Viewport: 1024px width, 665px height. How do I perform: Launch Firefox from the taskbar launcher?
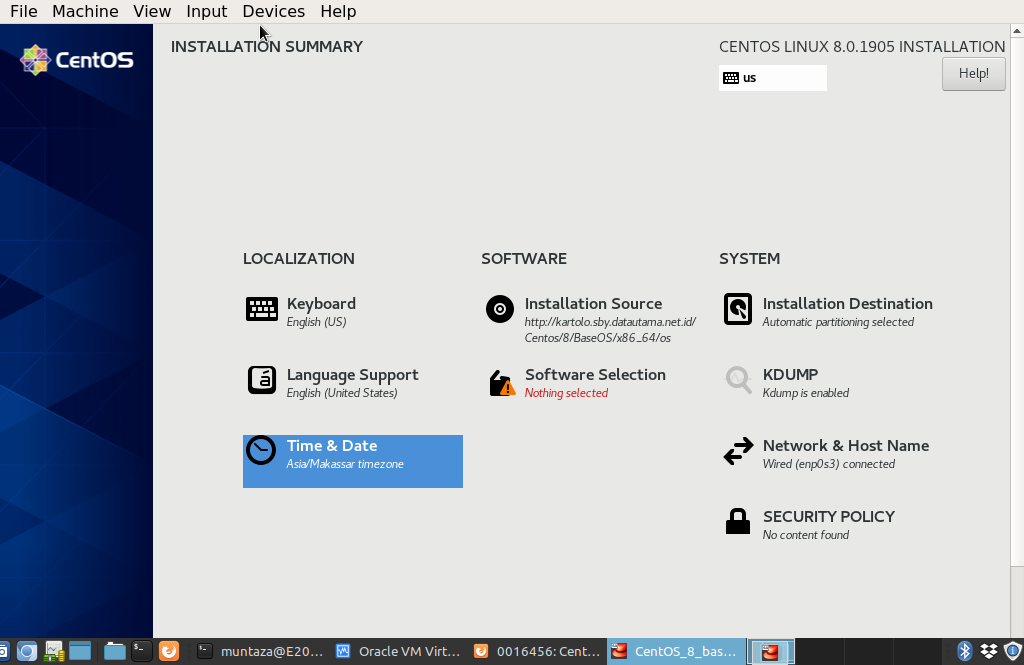168,651
